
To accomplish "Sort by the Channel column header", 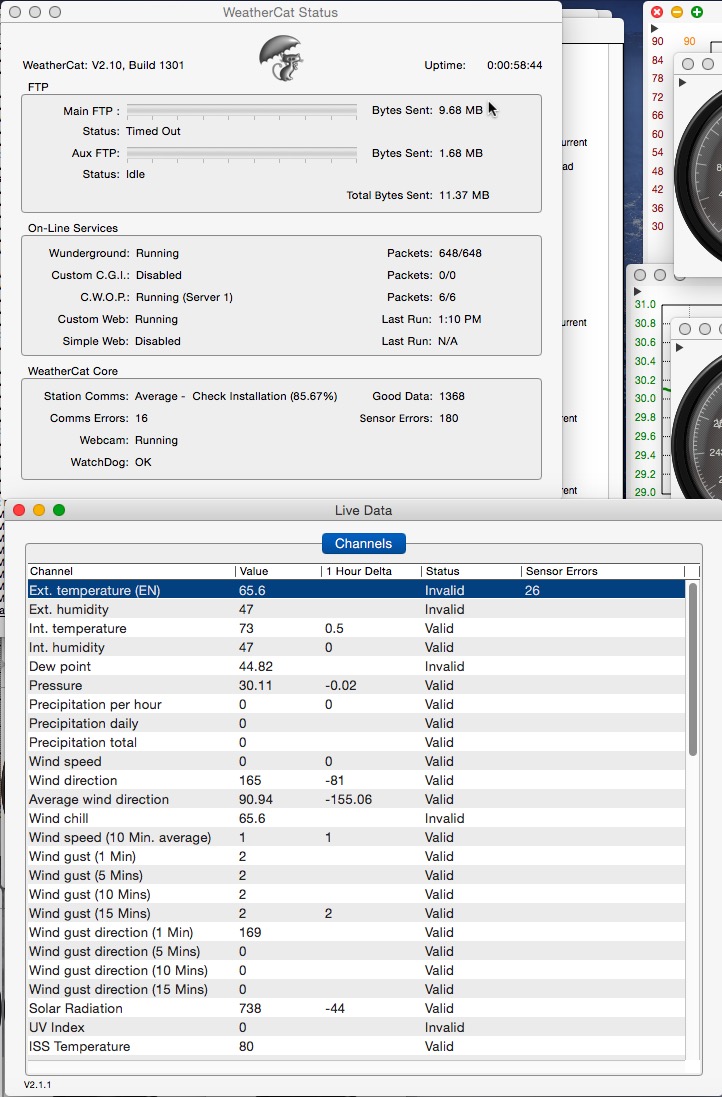I will [131, 571].
